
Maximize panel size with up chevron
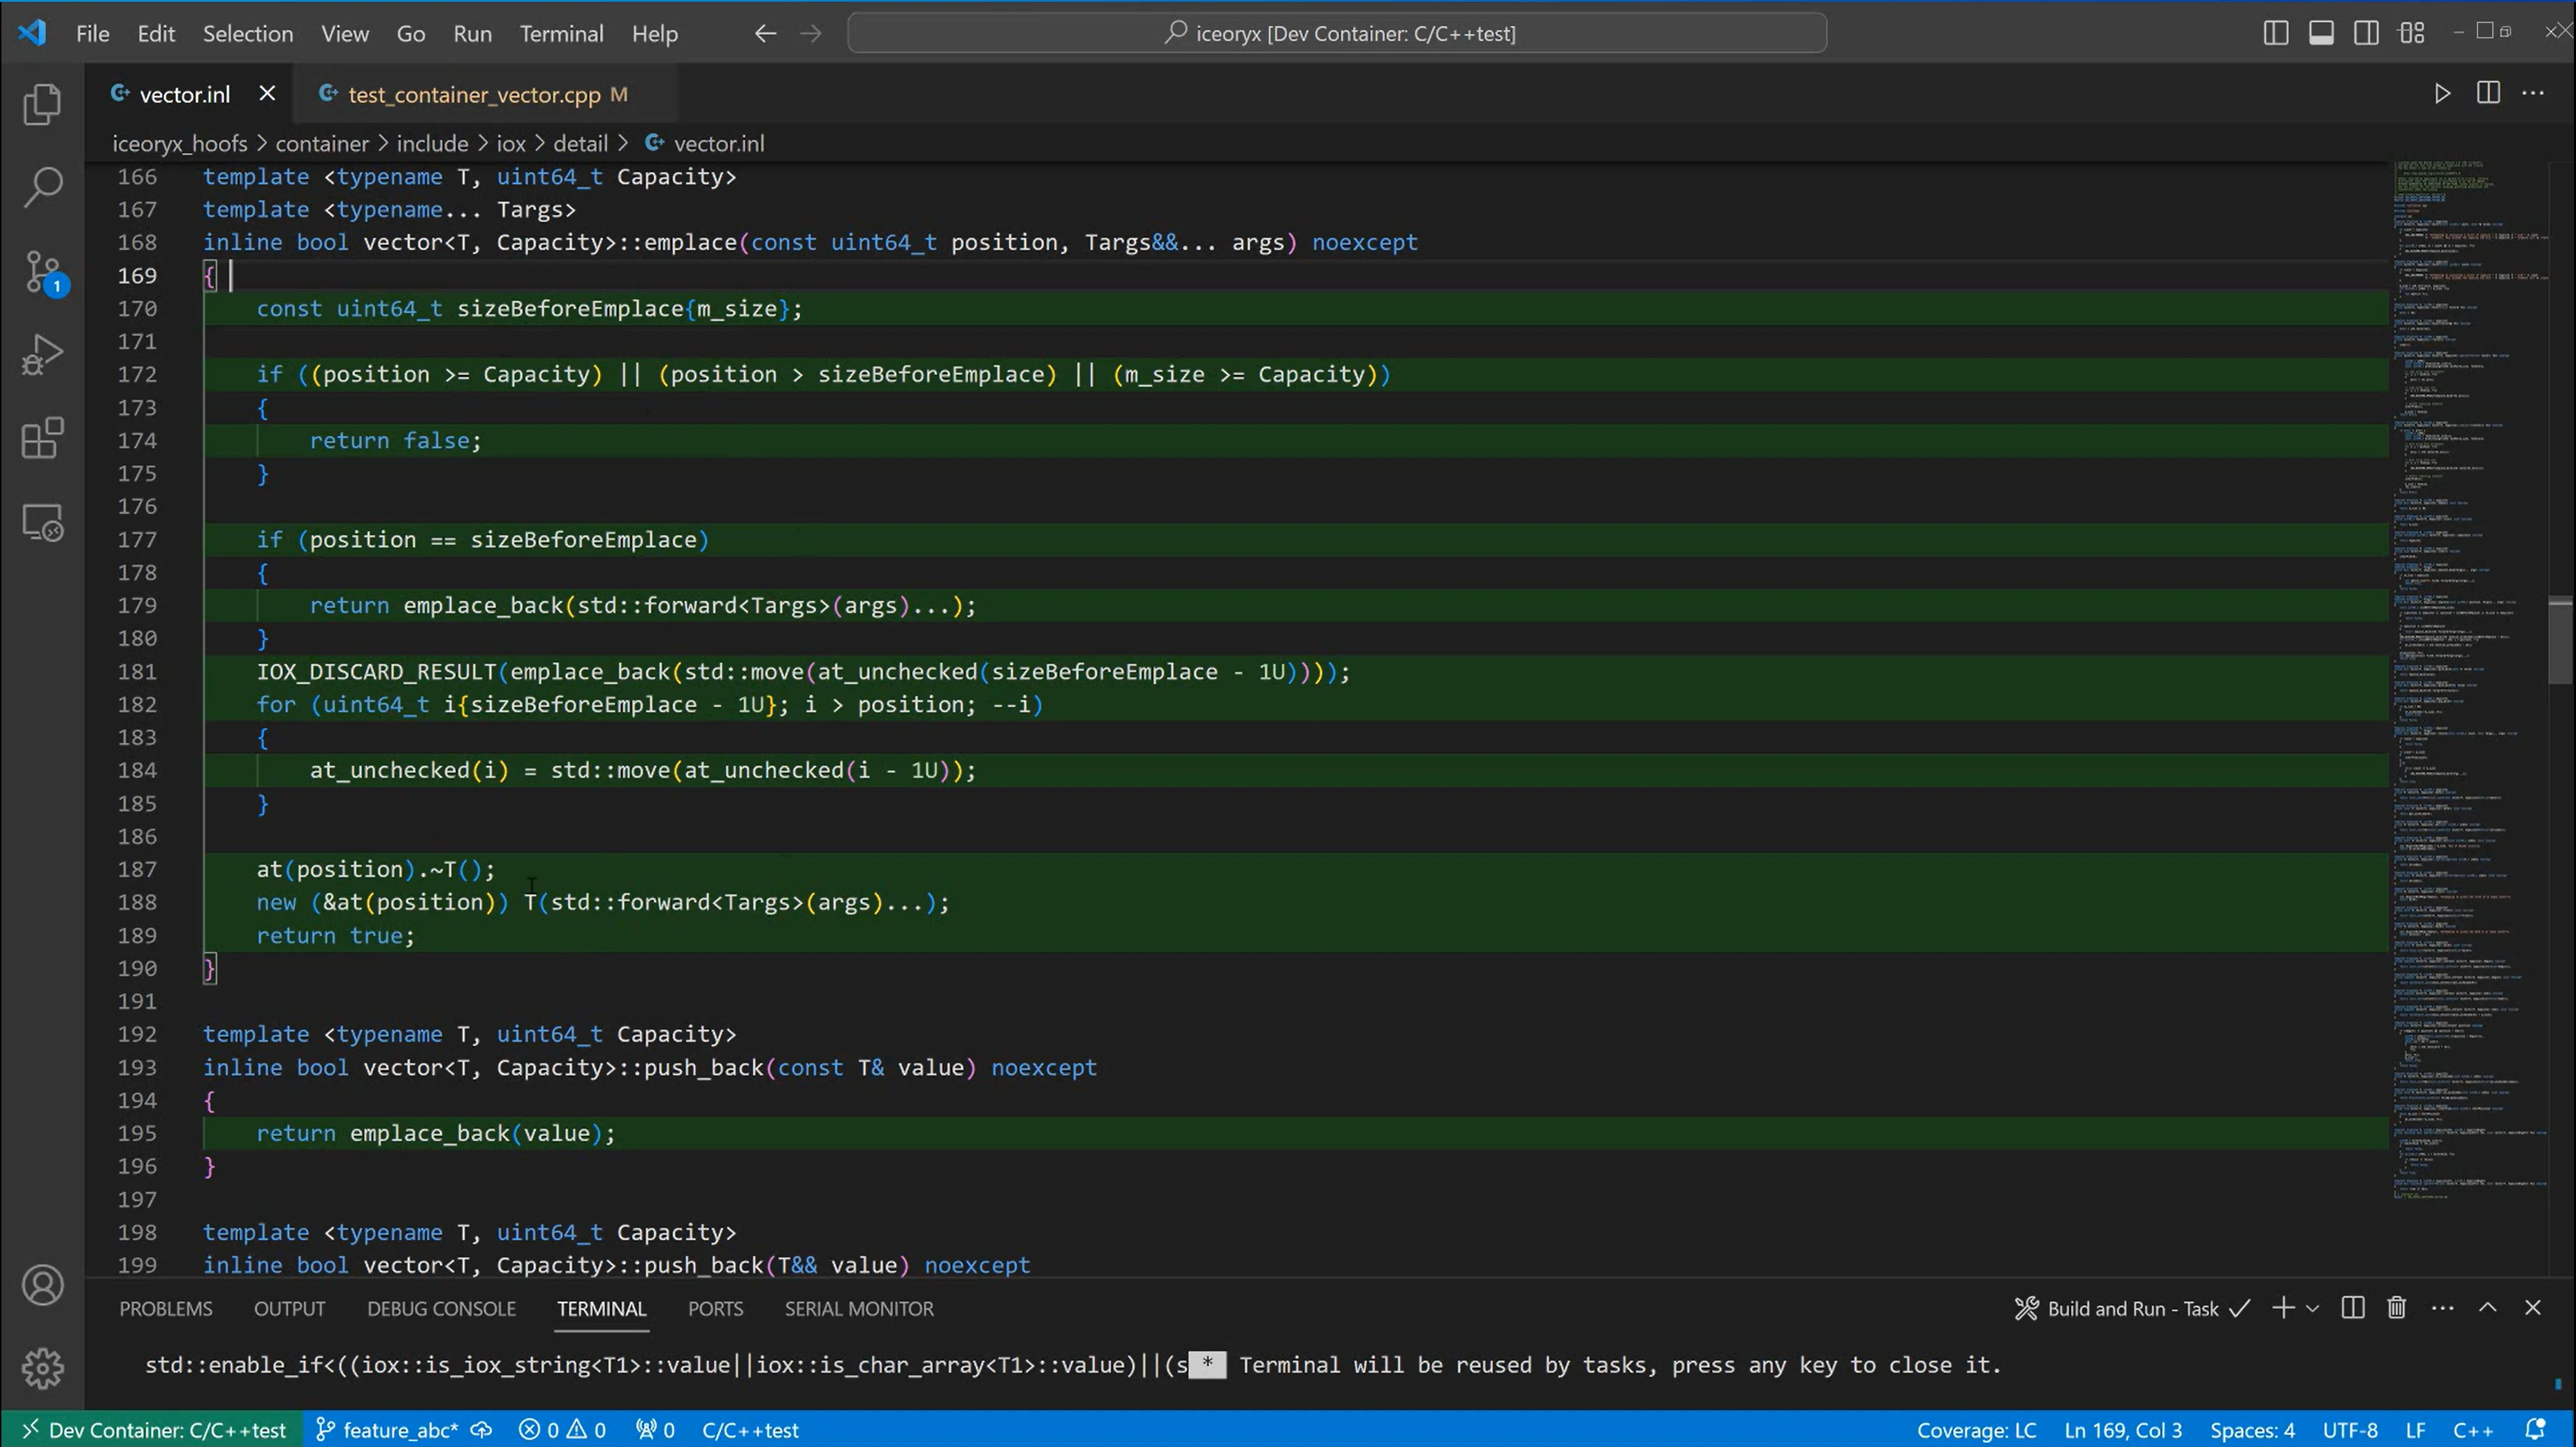(x=2488, y=1308)
